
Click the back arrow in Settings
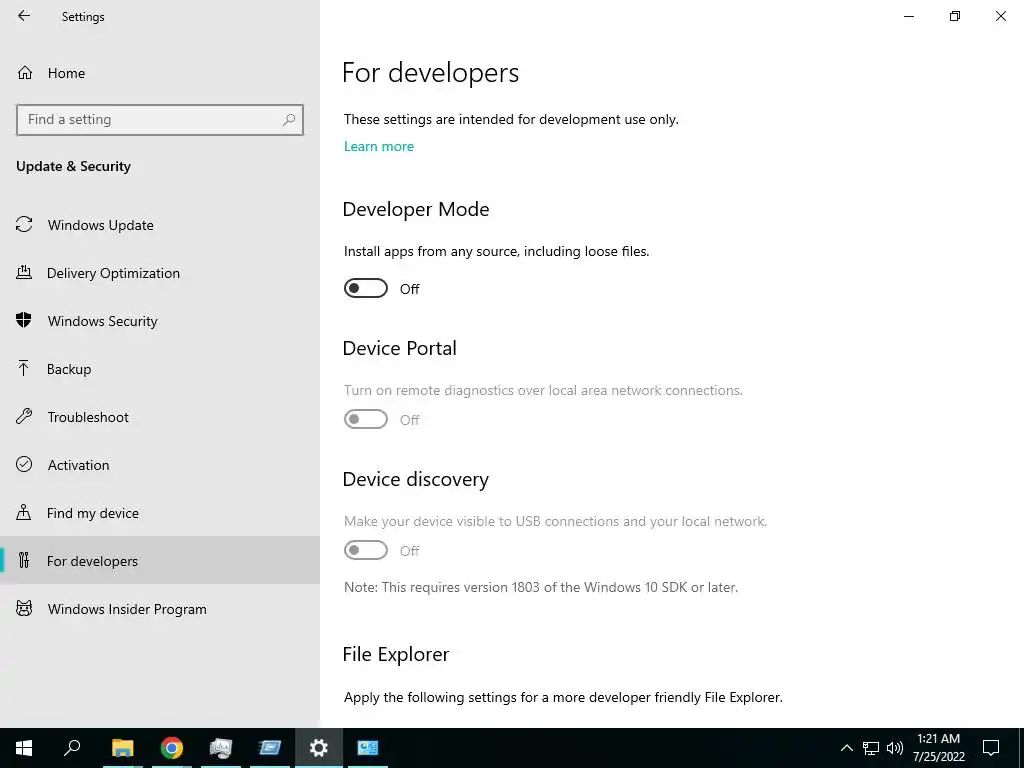24,16
